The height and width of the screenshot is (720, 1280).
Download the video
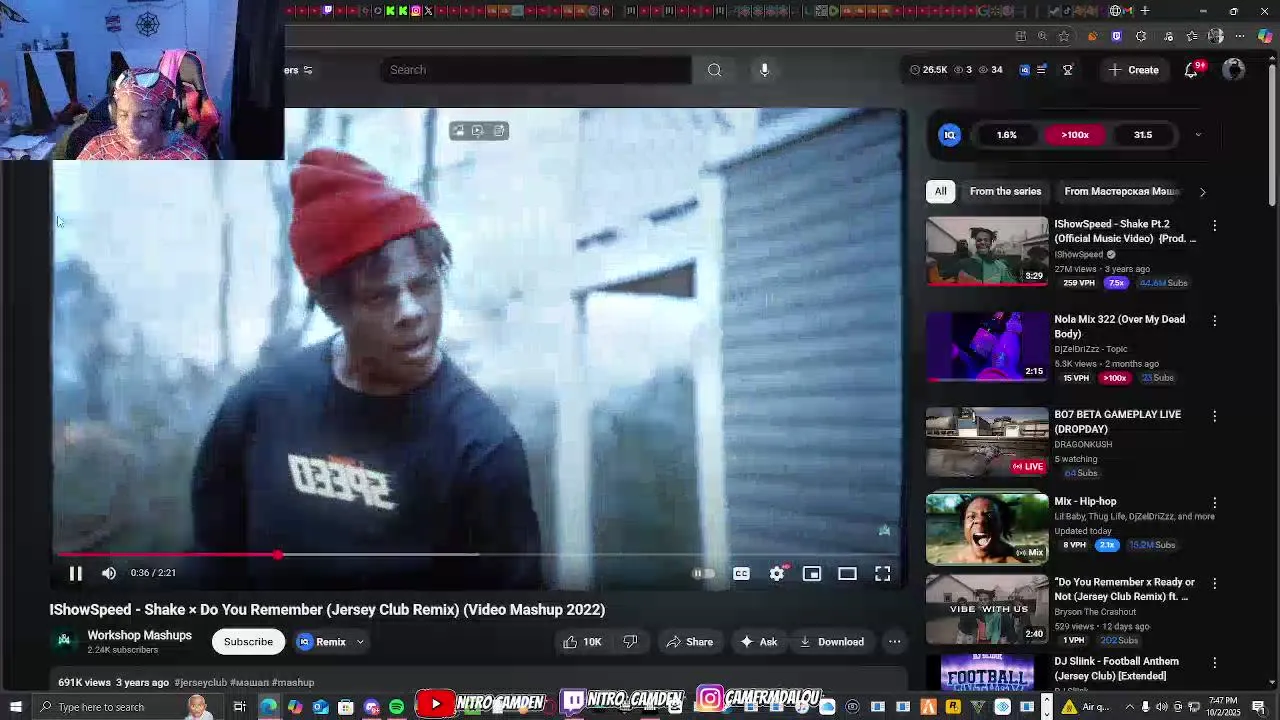830,642
